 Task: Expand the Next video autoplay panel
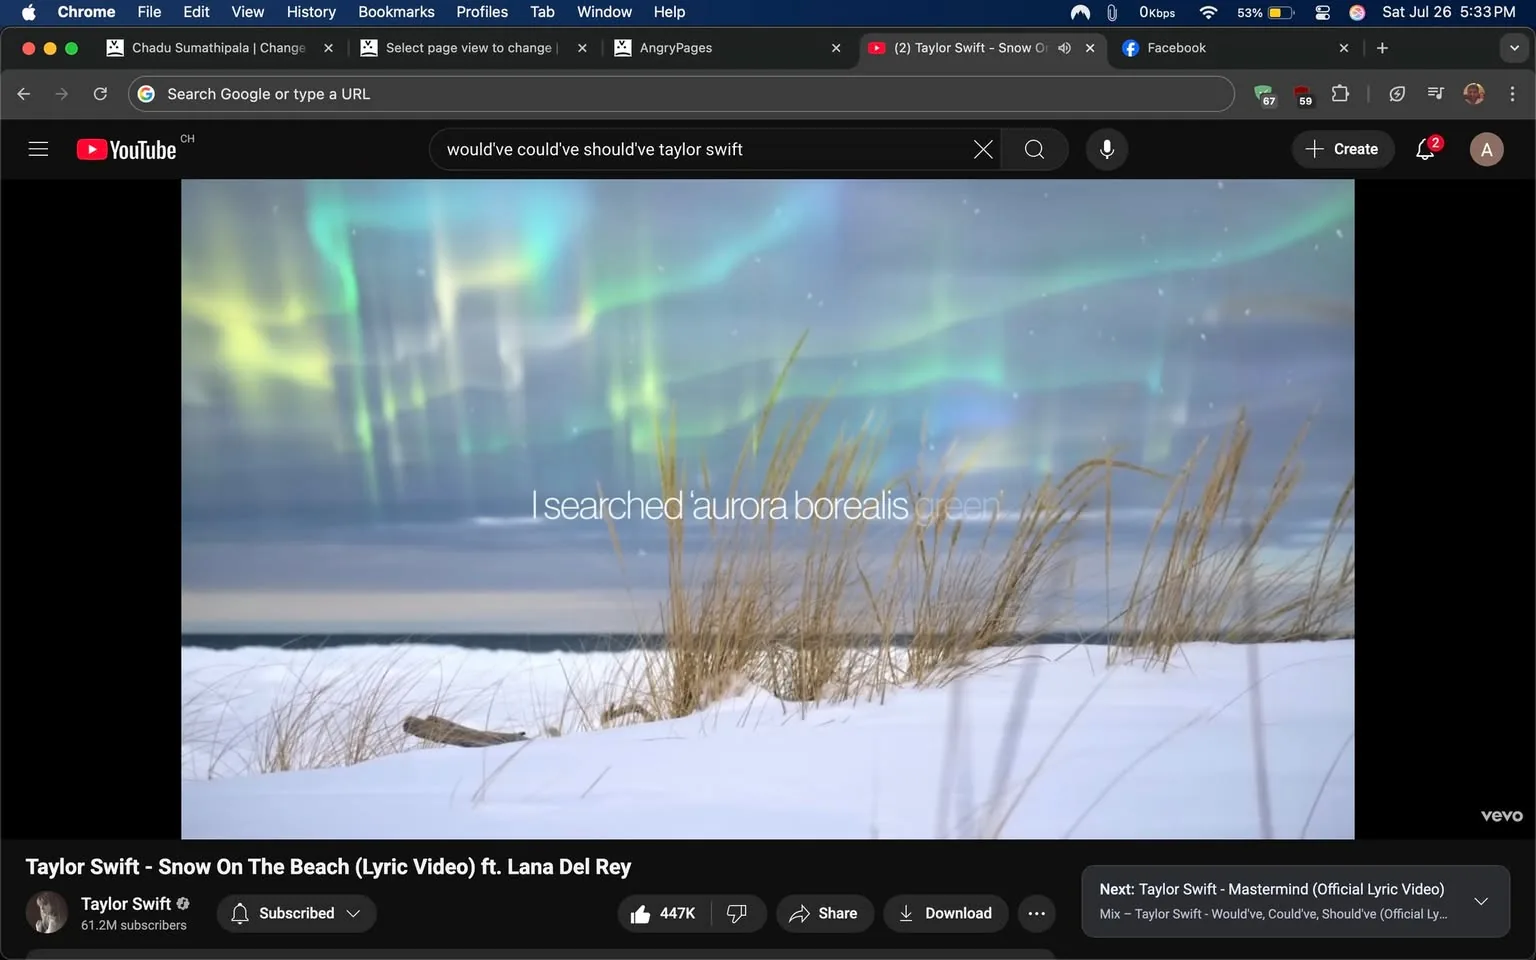coord(1481,901)
